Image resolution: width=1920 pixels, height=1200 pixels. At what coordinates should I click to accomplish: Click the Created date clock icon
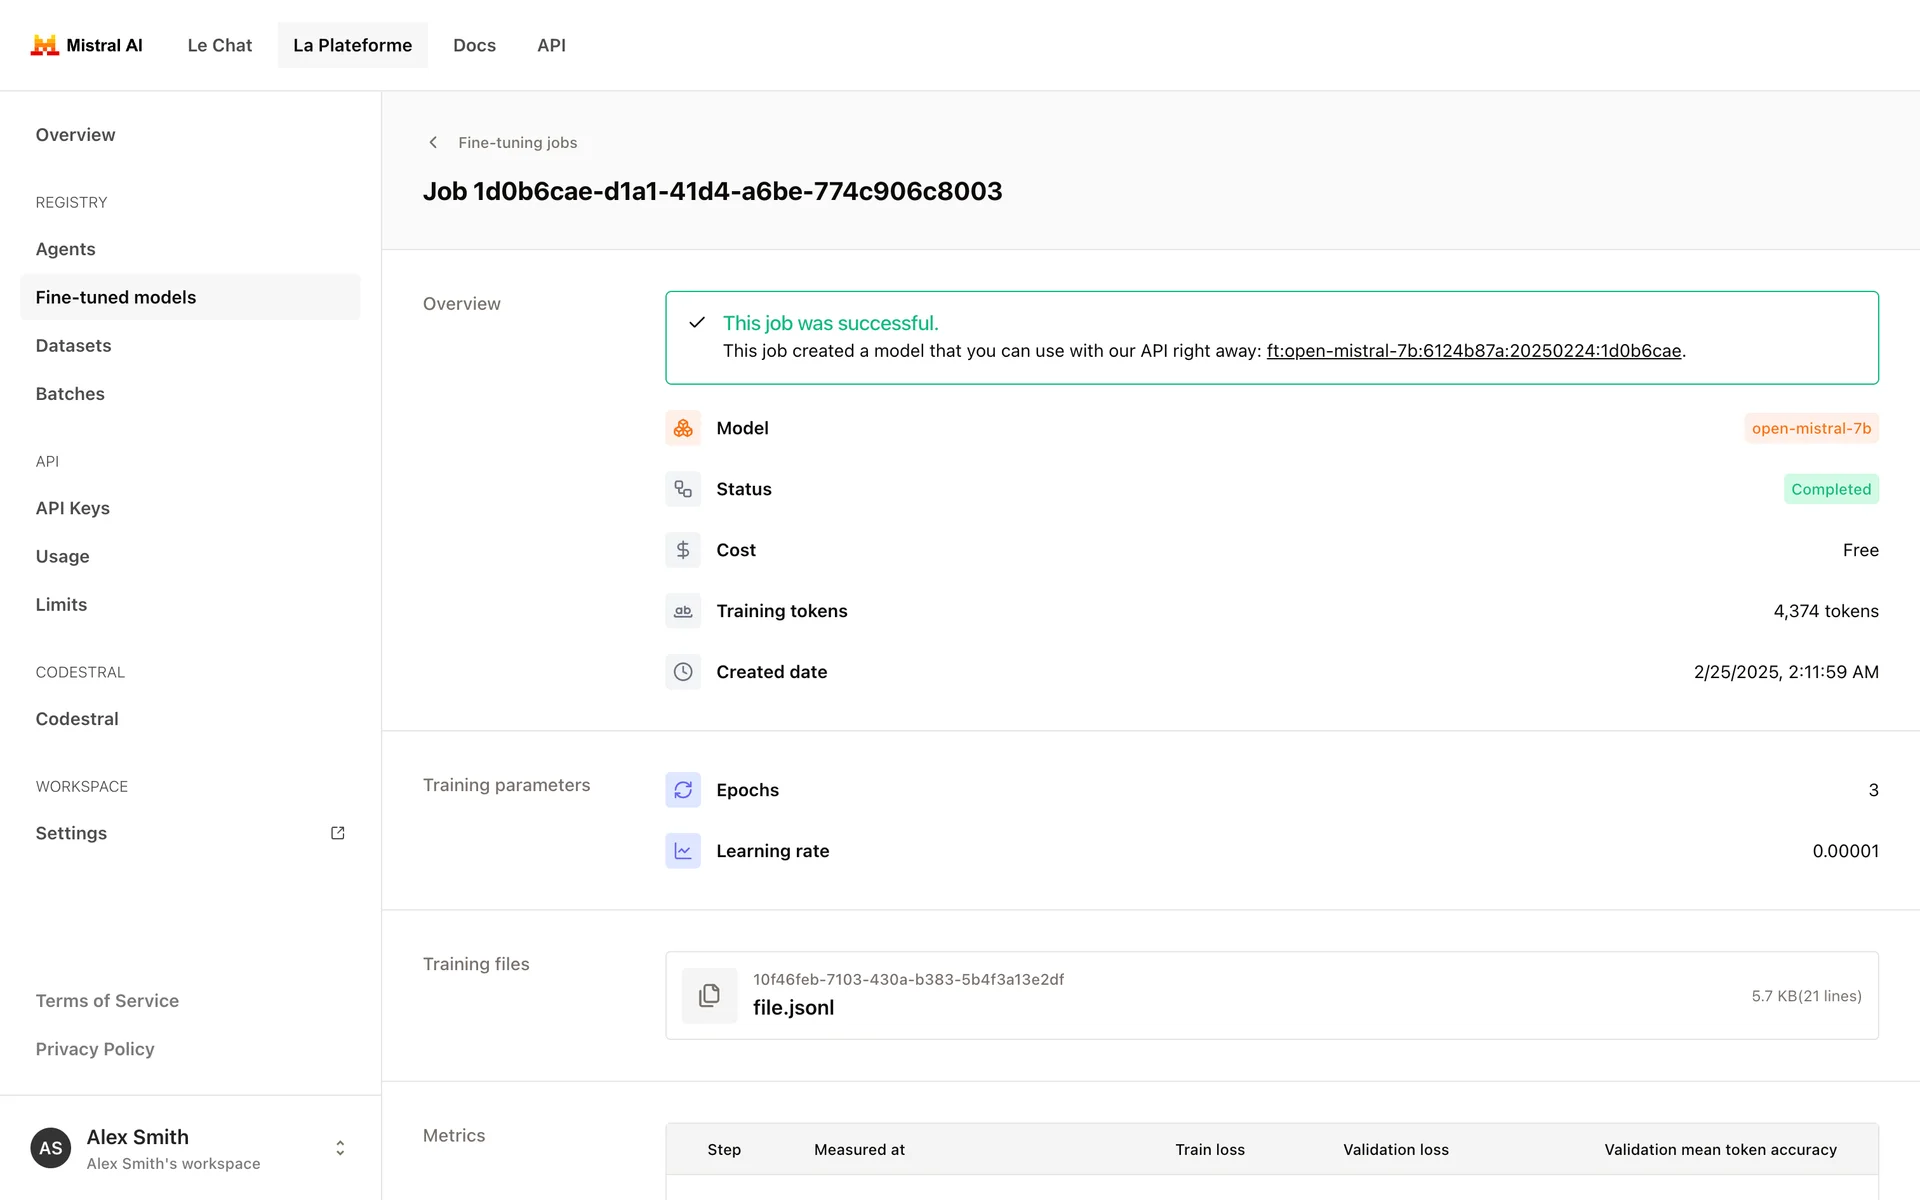point(683,672)
